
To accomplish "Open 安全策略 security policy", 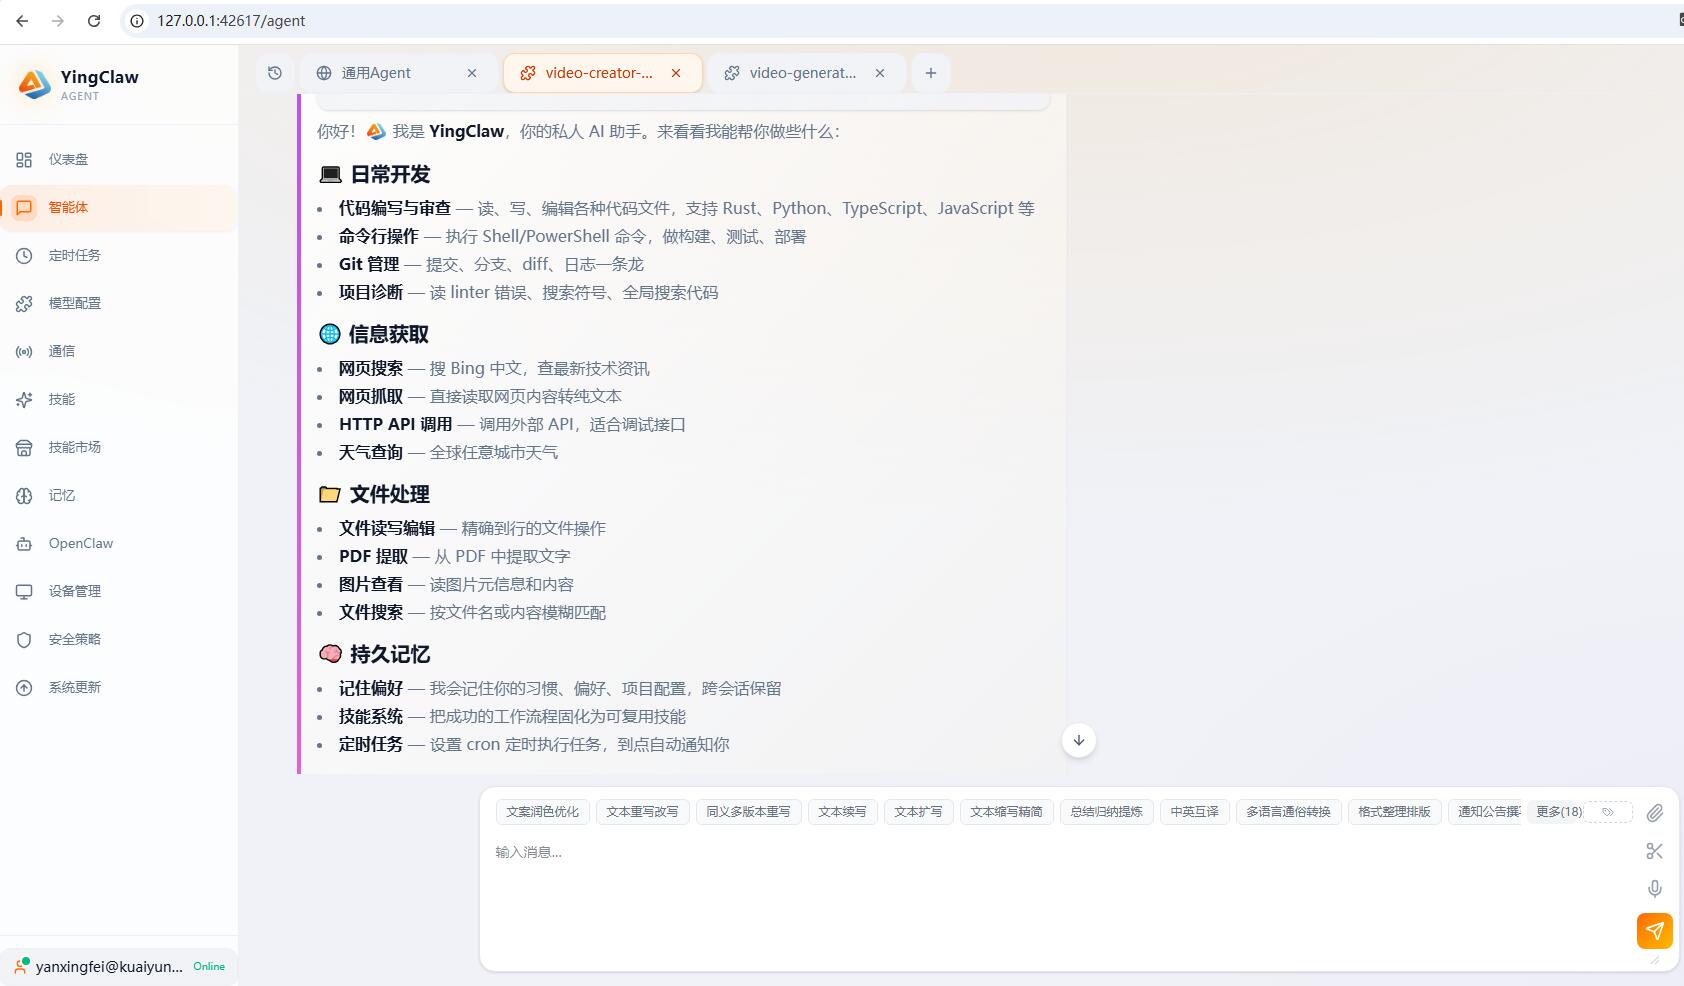I will (x=118, y=639).
